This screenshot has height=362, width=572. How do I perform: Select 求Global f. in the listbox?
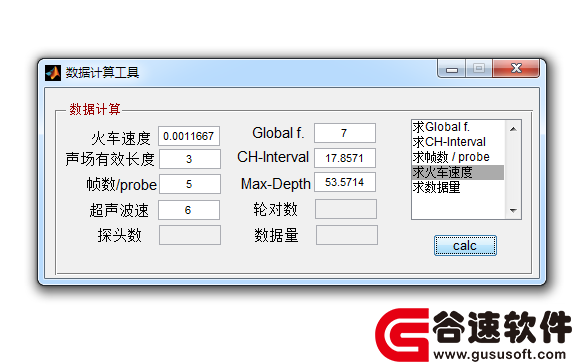pyautogui.click(x=458, y=127)
